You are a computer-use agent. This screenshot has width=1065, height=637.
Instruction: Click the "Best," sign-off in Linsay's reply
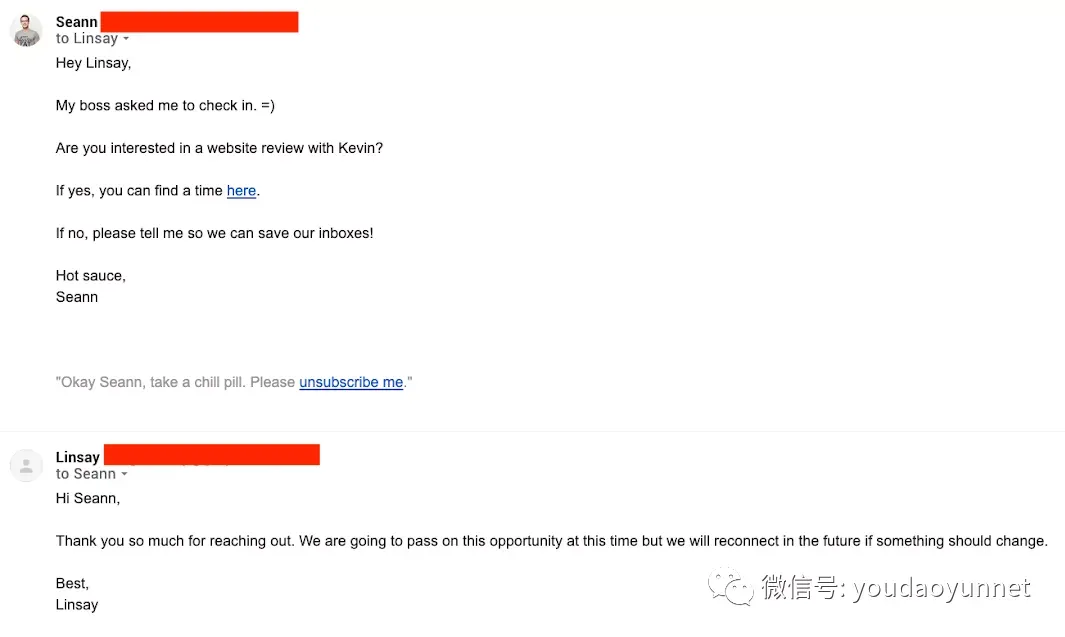(x=72, y=583)
